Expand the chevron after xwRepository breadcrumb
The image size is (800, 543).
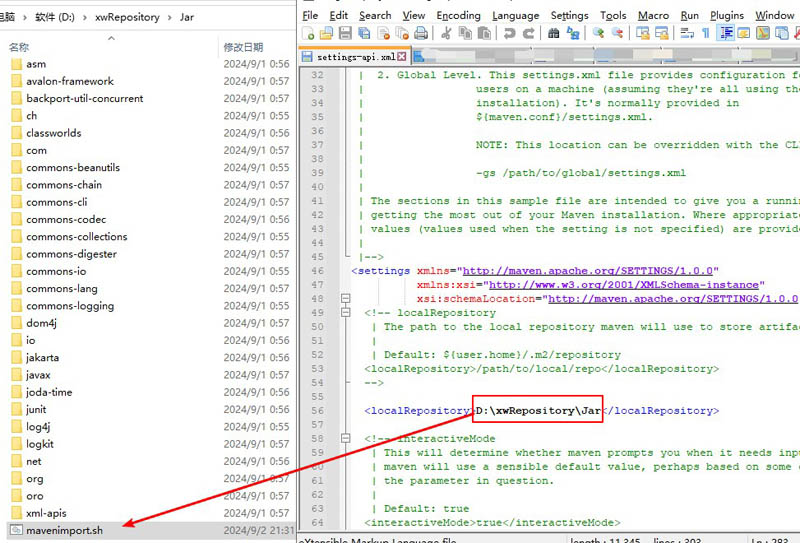169,17
